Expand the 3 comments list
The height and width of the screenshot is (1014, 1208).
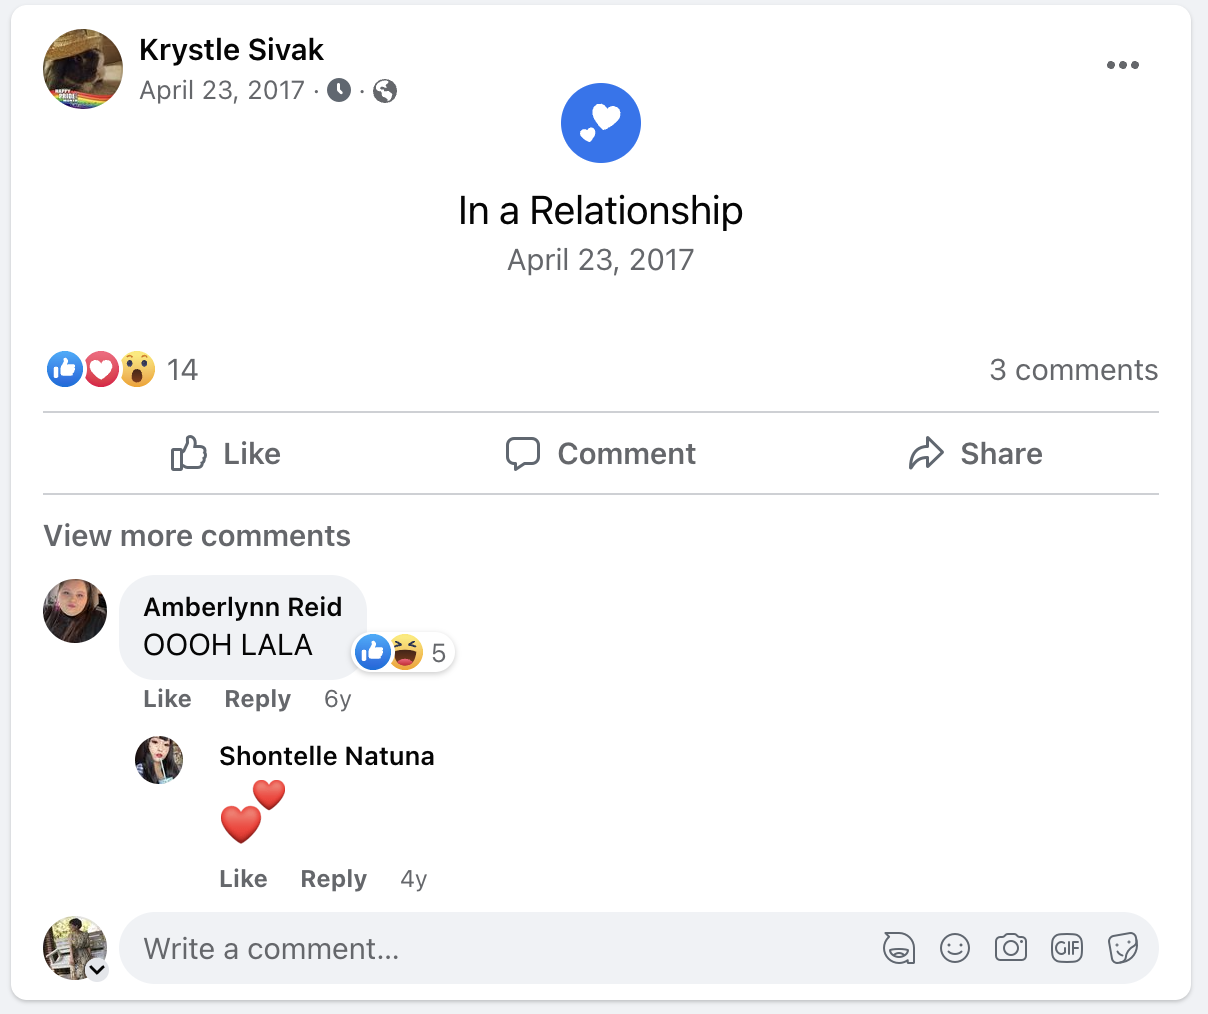click(x=1073, y=370)
